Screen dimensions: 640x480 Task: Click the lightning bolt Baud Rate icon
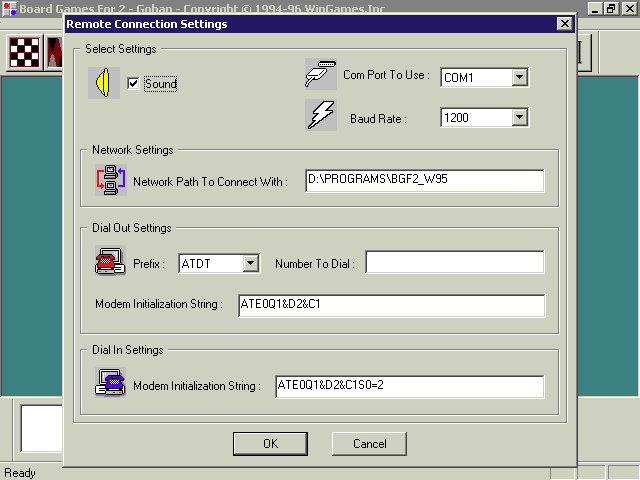tap(320, 116)
